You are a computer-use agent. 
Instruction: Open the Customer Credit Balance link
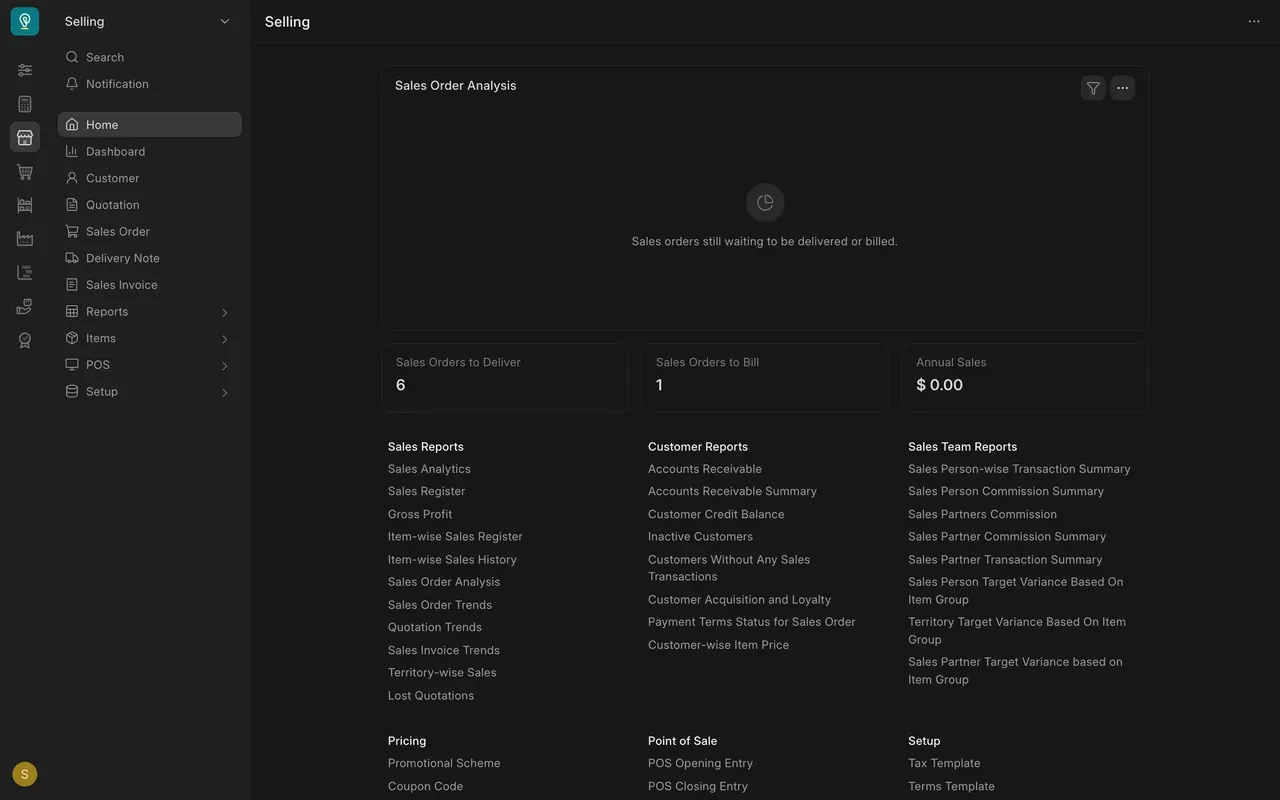click(x=716, y=514)
